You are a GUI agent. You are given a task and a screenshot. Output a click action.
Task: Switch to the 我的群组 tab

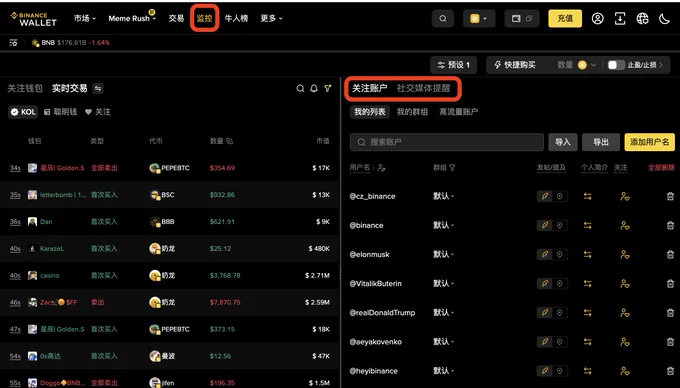point(412,112)
